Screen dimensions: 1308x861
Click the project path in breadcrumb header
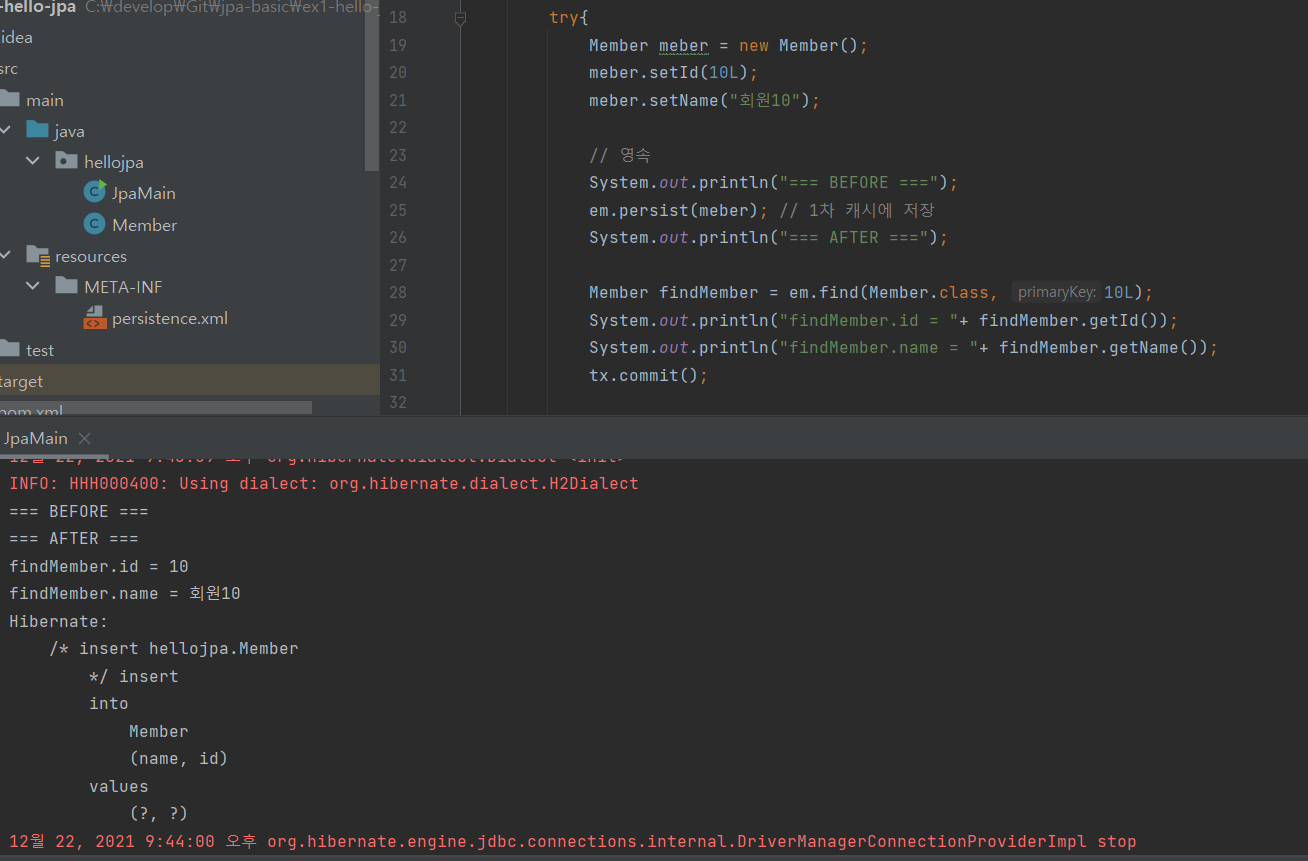[233, 8]
